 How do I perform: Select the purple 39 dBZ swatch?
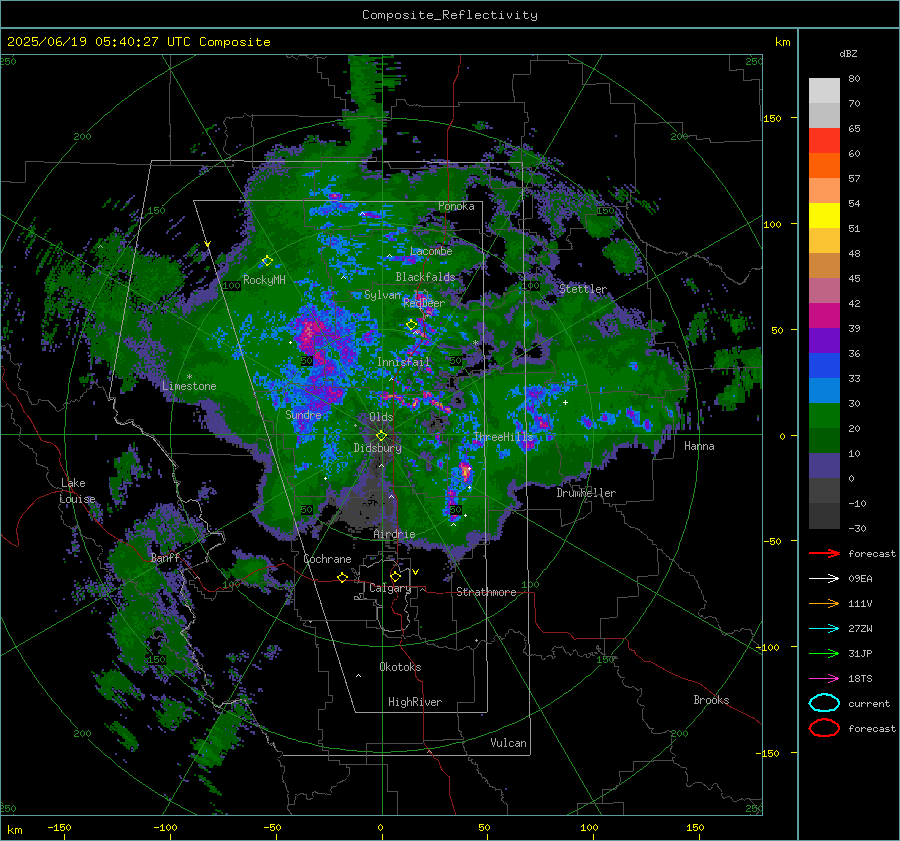click(824, 340)
